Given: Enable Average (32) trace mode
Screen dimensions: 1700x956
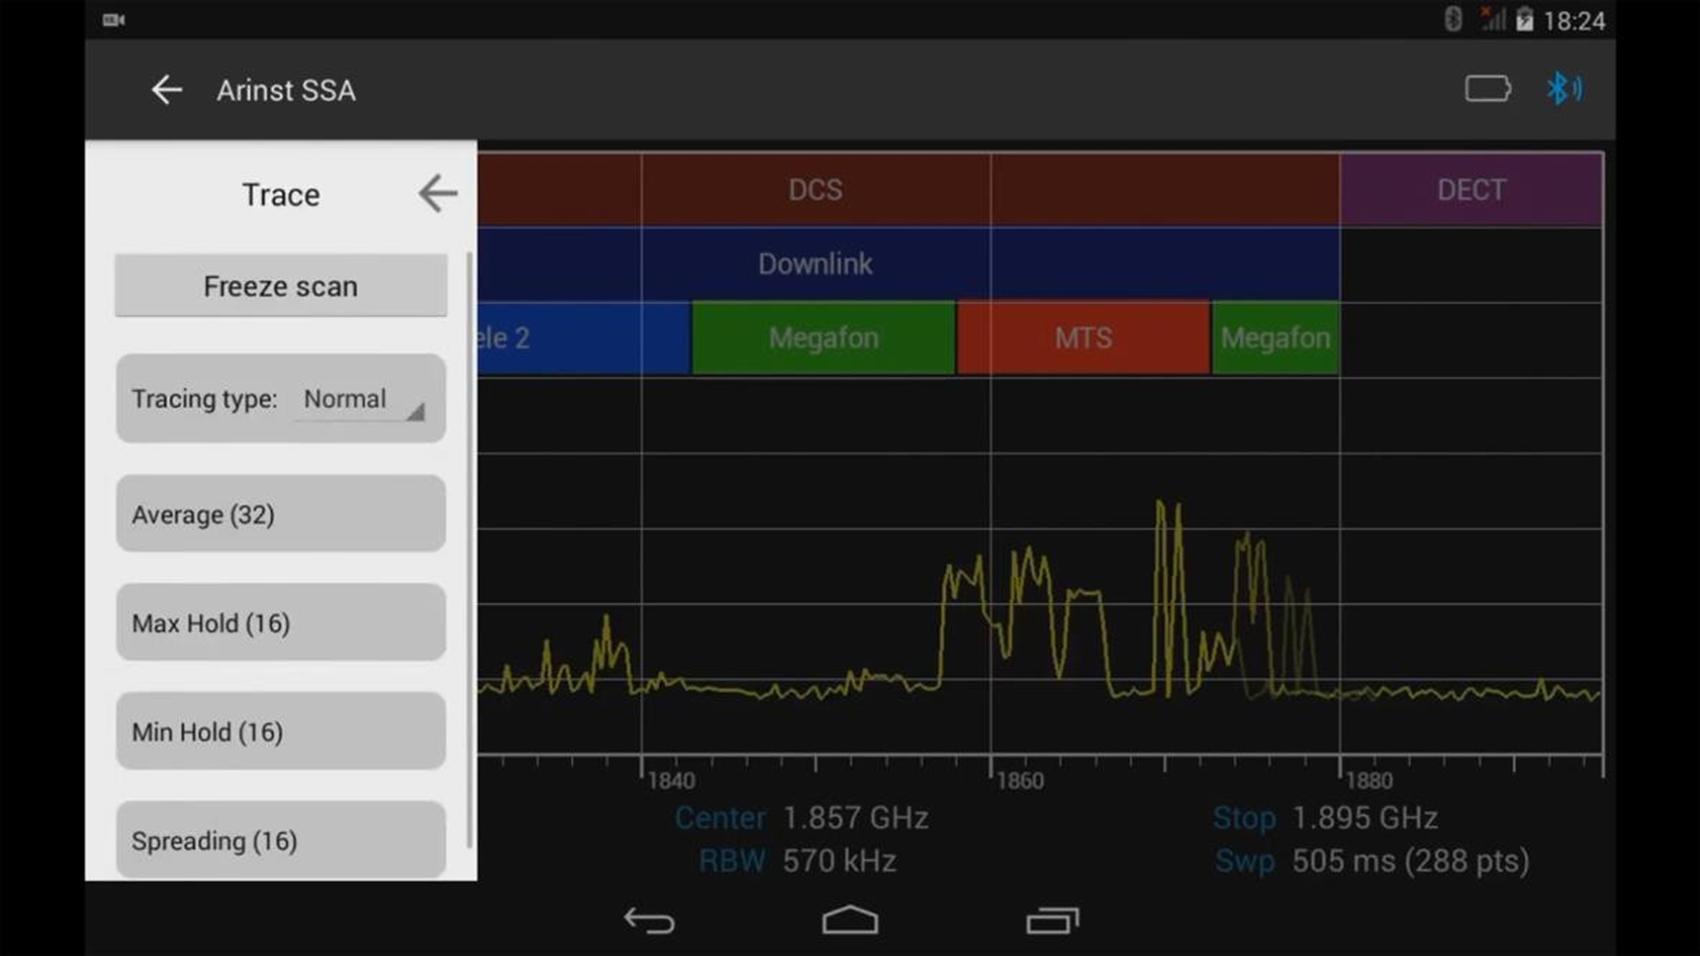Looking at the screenshot, I should [280, 514].
